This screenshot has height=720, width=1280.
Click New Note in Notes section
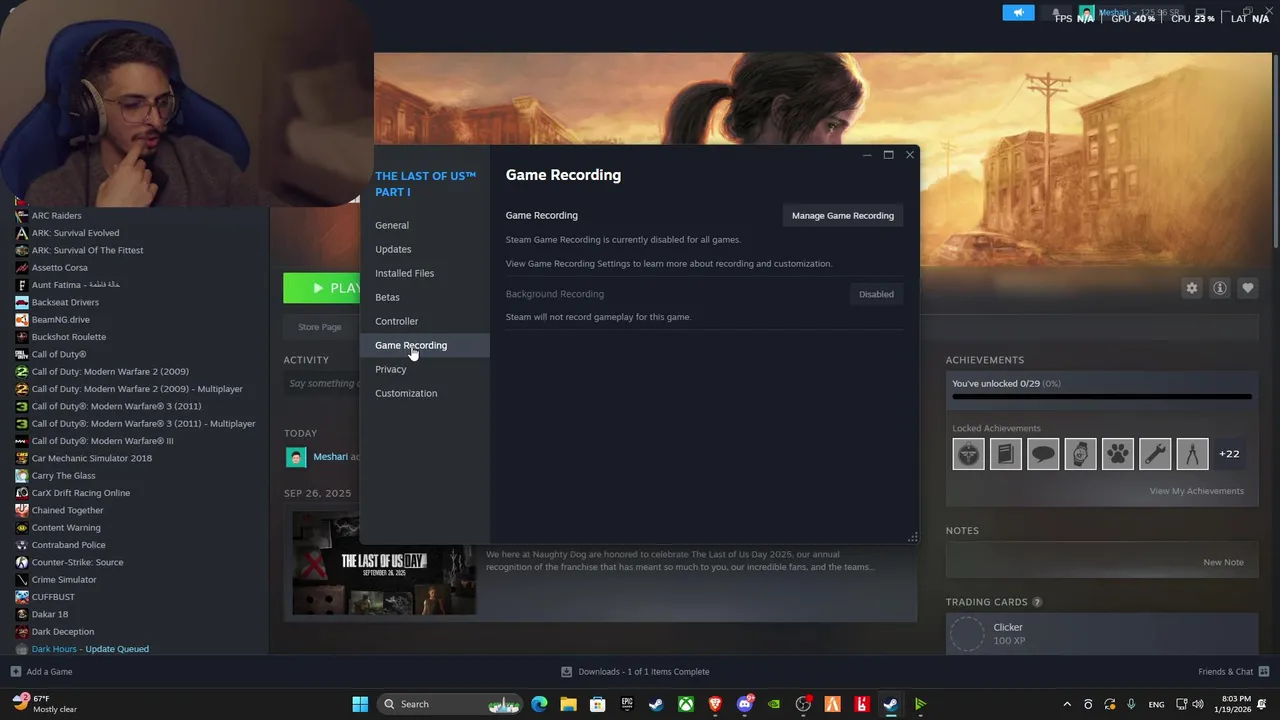coord(1223,562)
